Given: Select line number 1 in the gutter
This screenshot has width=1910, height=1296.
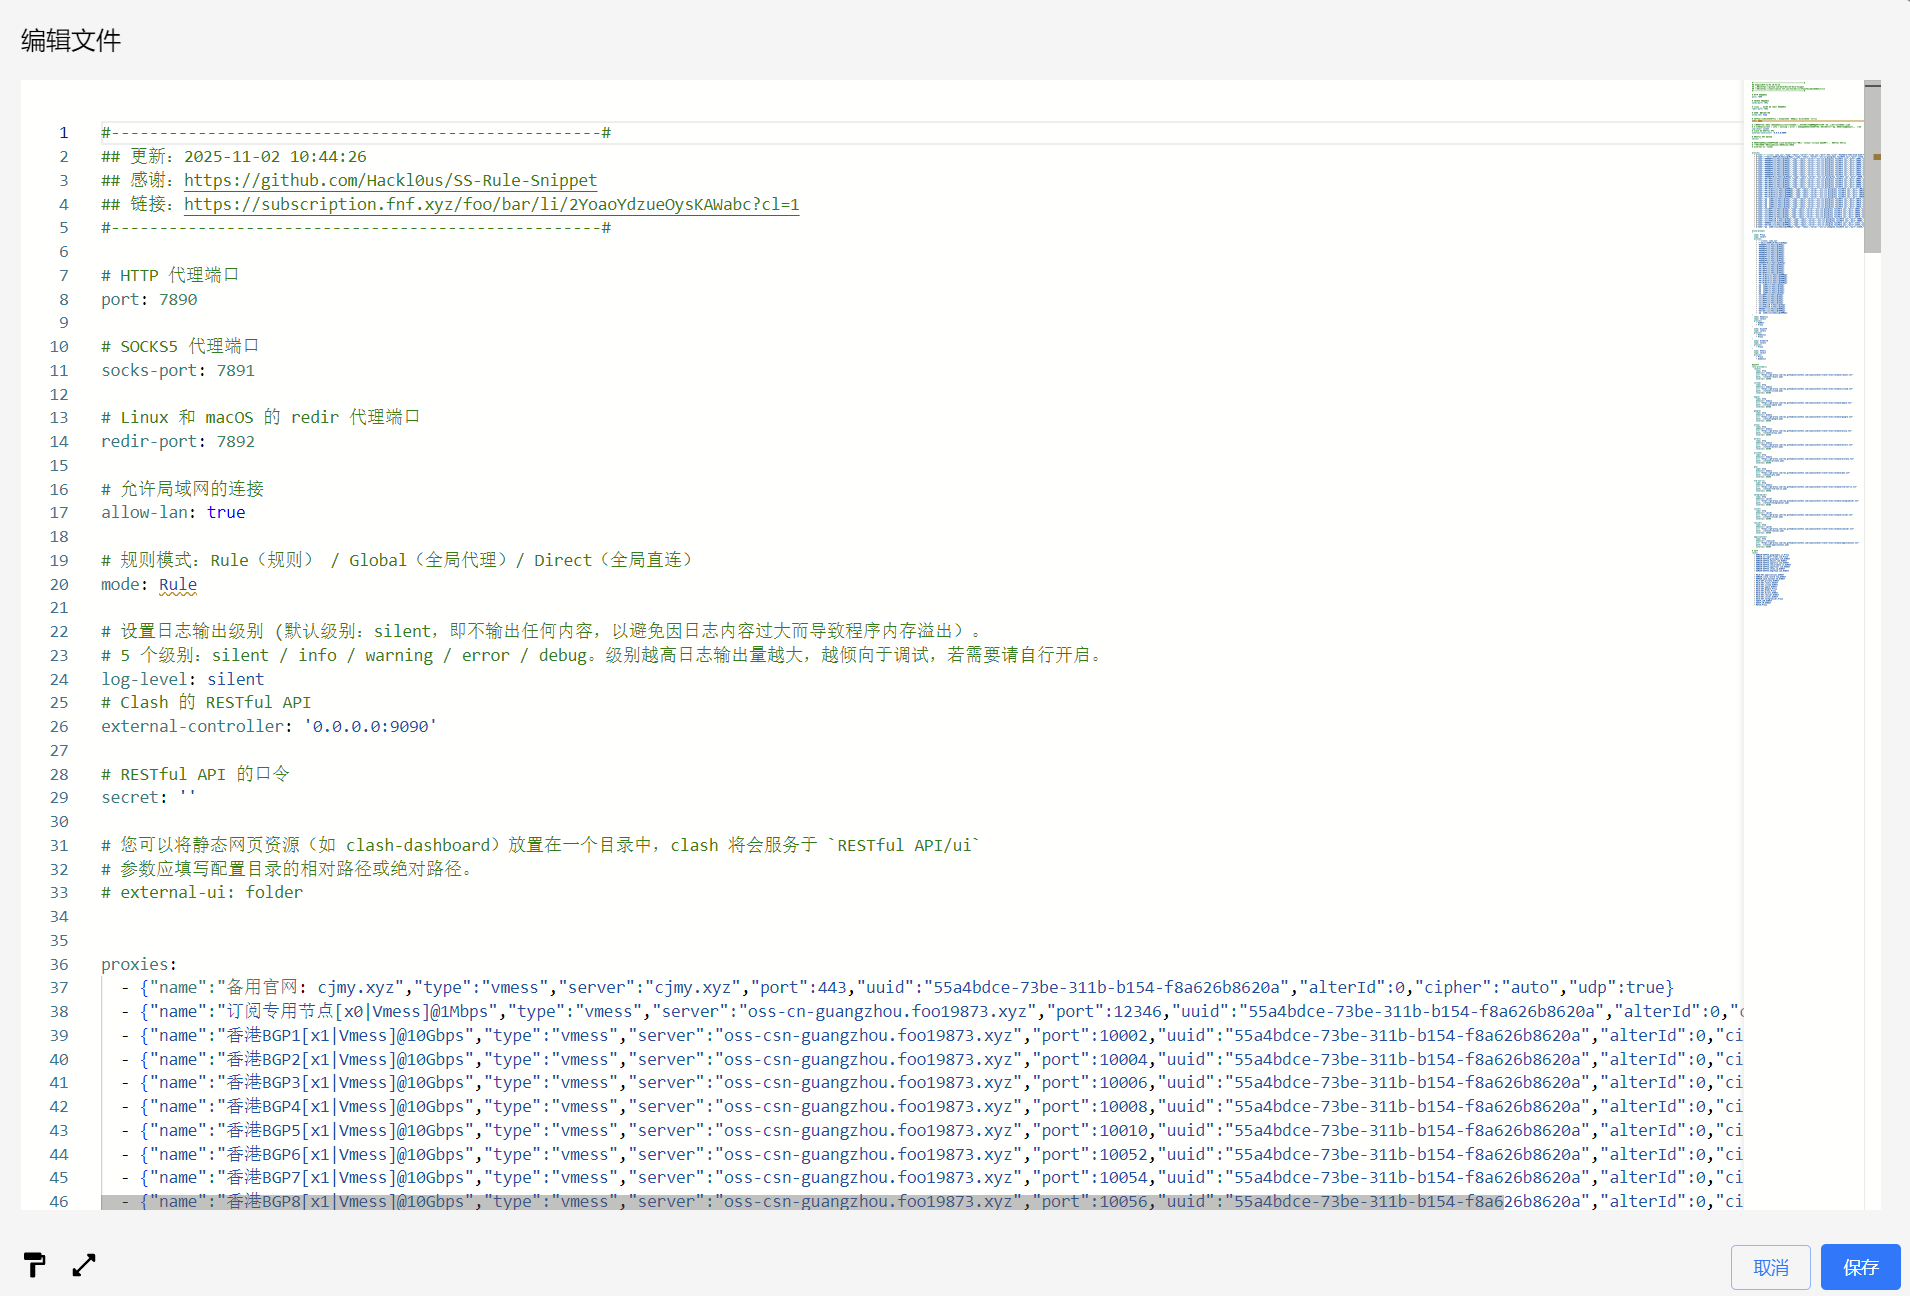Looking at the screenshot, I should point(63,133).
